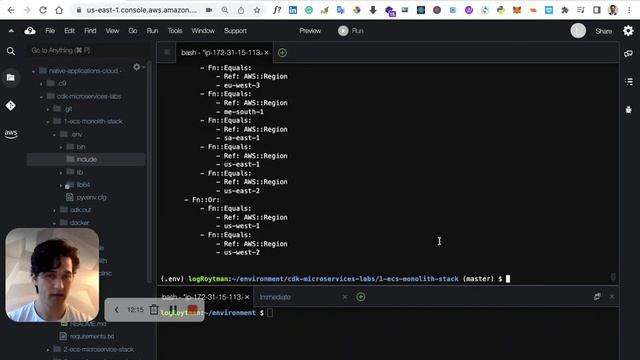Click the Preview button

click(310, 31)
